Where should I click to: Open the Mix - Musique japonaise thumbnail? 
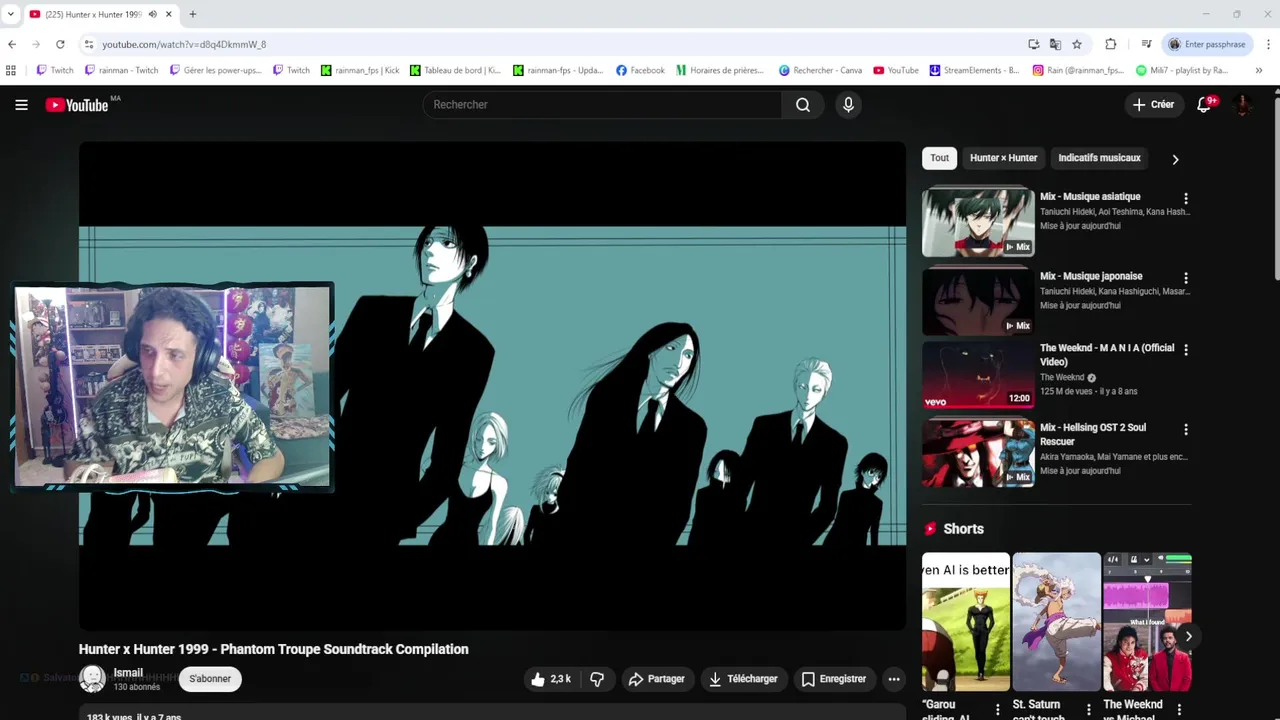click(x=978, y=300)
